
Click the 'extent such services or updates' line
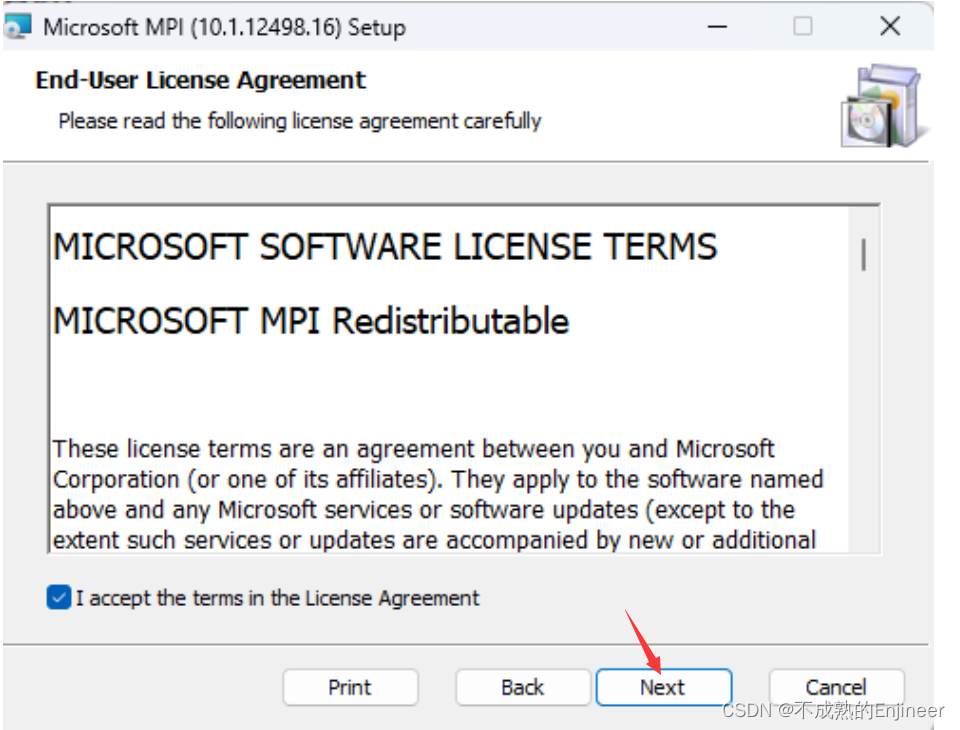(434, 540)
